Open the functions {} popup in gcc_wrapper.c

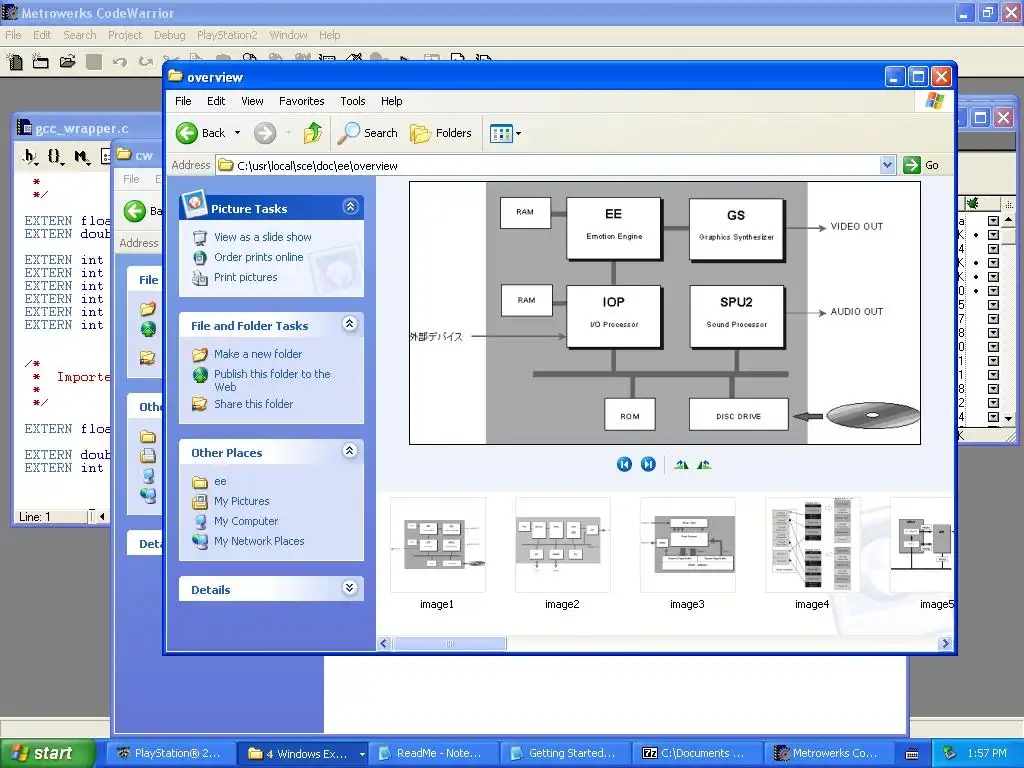coord(56,157)
